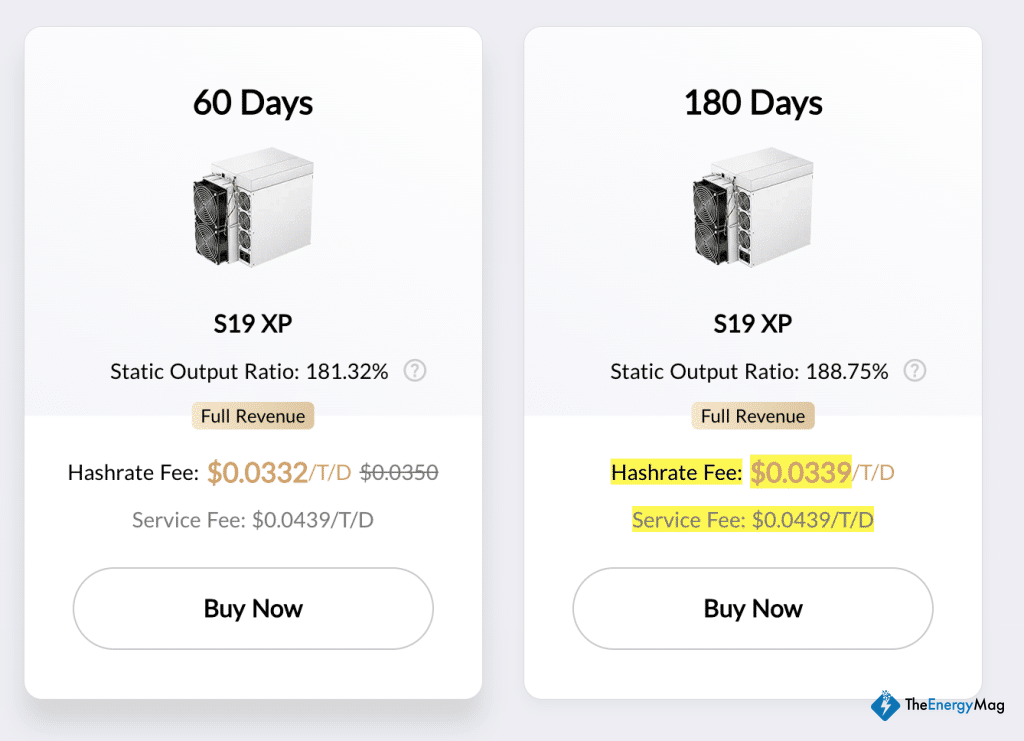This screenshot has width=1024, height=741.
Task: Click highlighted Service Fee on 180 Days card
Action: pyautogui.click(x=753, y=520)
